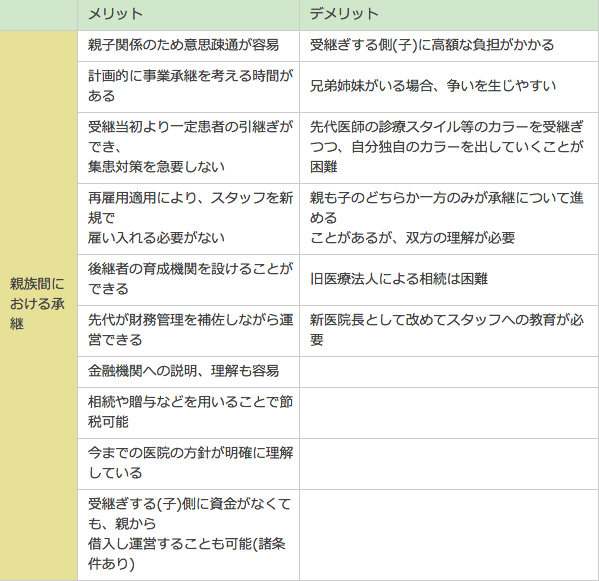This screenshot has width=599, height=581.
Task: Click the 親族間における承継 row header
Action: [38, 306]
